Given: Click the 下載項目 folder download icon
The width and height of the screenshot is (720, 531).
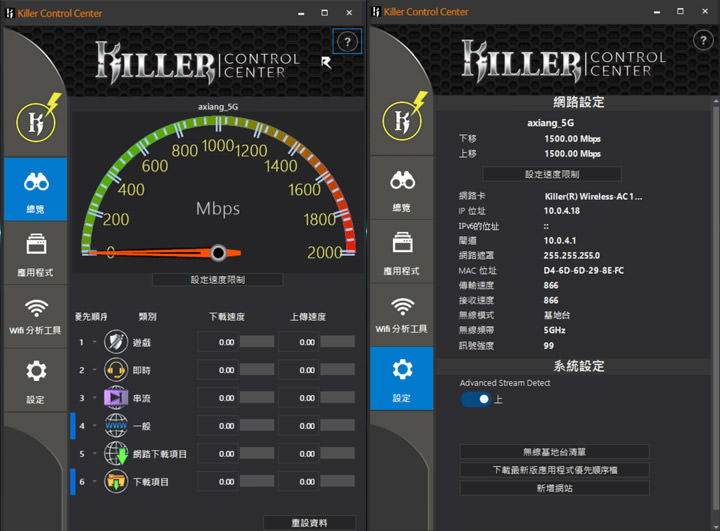Looking at the screenshot, I should click(x=116, y=482).
